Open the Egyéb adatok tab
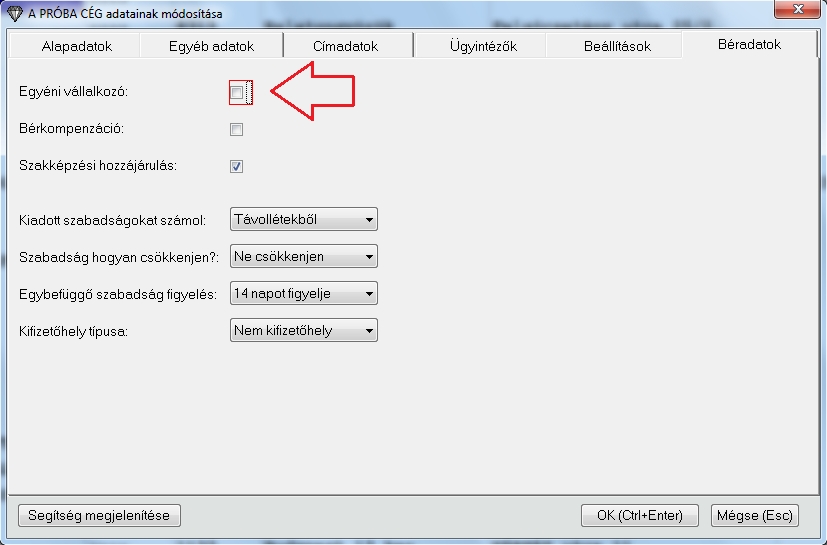The width and height of the screenshot is (827, 545). click(212, 46)
